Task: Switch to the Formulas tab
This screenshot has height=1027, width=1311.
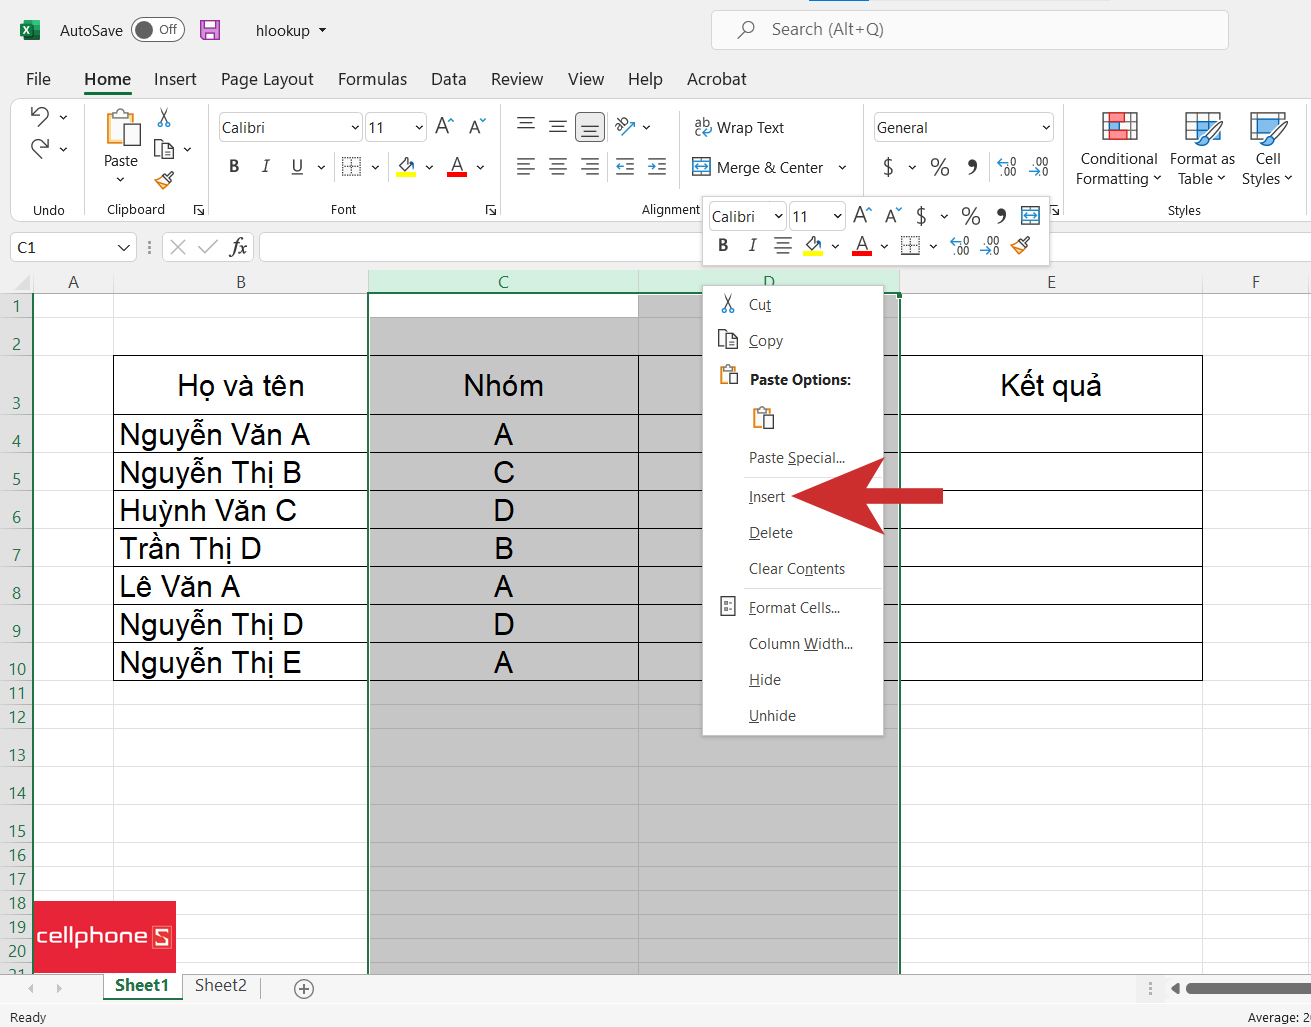Action: 372,79
